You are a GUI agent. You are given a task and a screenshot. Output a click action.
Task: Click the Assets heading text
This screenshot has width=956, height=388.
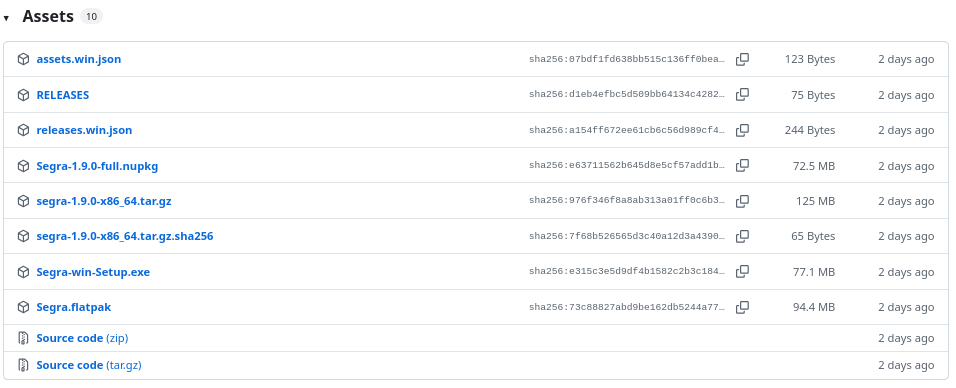[x=48, y=16]
